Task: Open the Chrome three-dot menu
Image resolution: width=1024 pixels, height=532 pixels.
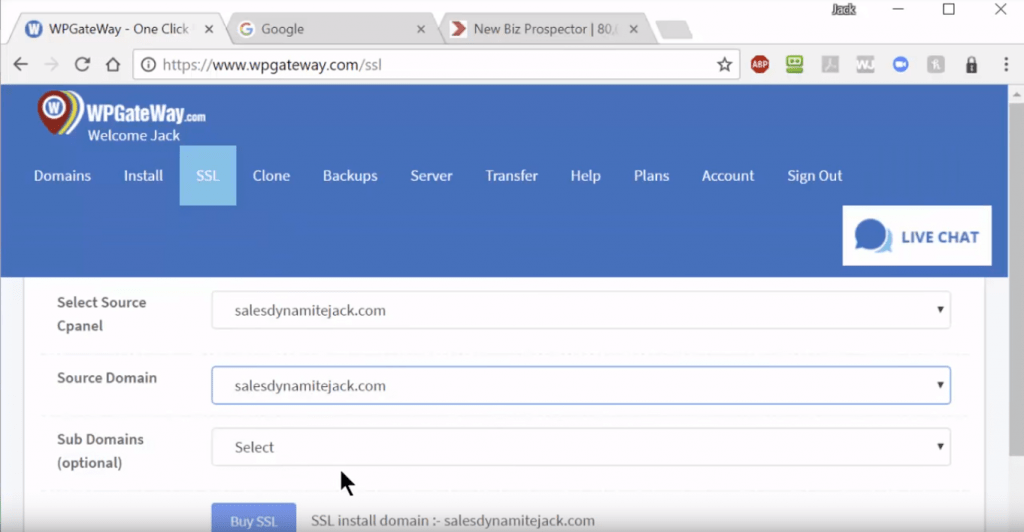Action: pyautogui.click(x=1006, y=65)
